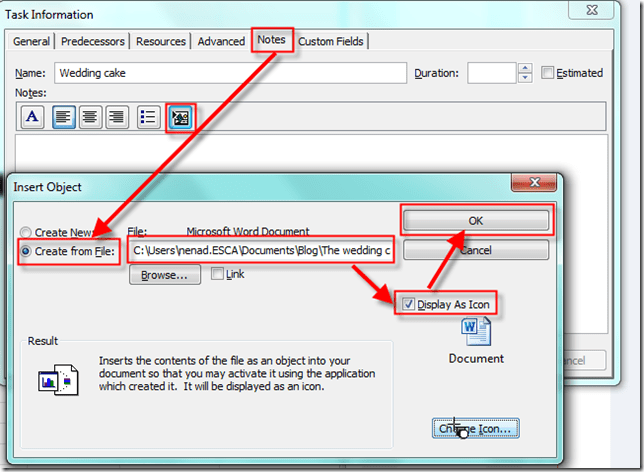Click the task Name input field
The image size is (644, 472).
point(230,73)
